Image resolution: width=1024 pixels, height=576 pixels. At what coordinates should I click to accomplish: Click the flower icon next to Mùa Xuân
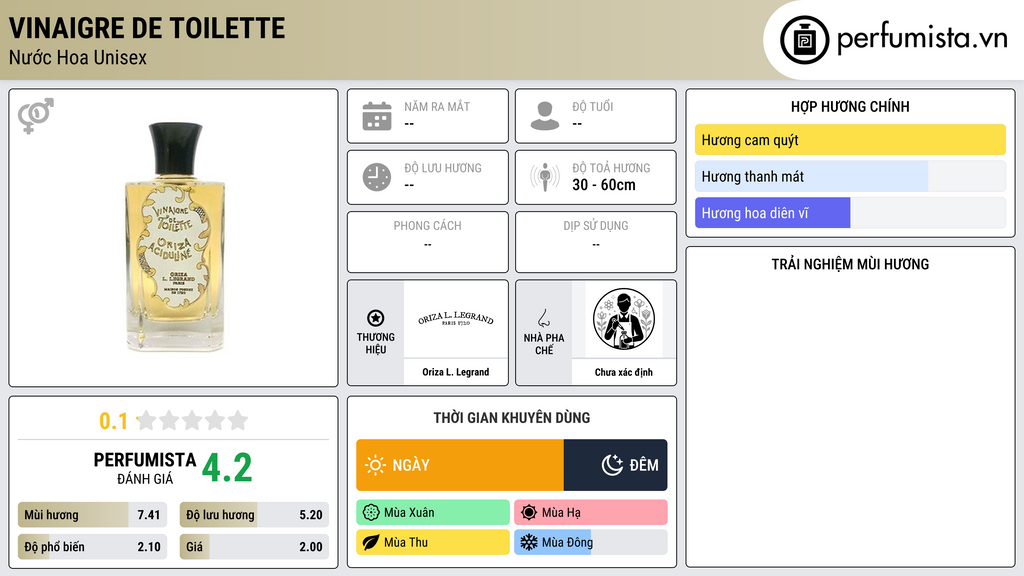pyautogui.click(x=371, y=513)
